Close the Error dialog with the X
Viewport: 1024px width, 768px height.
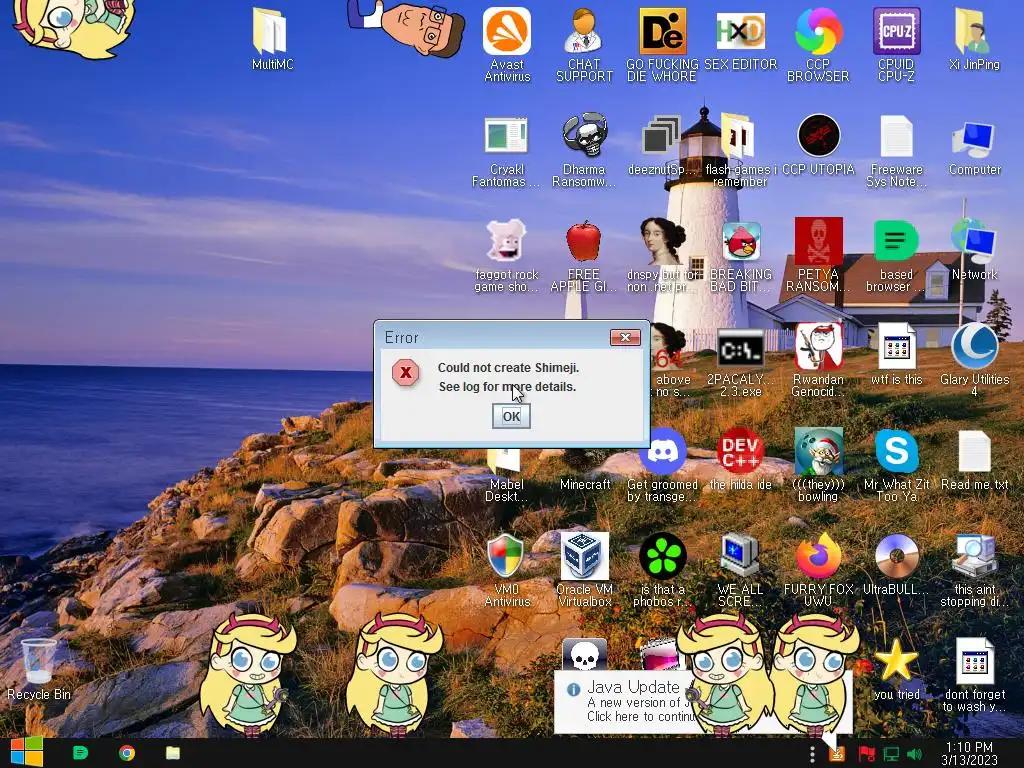625,337
